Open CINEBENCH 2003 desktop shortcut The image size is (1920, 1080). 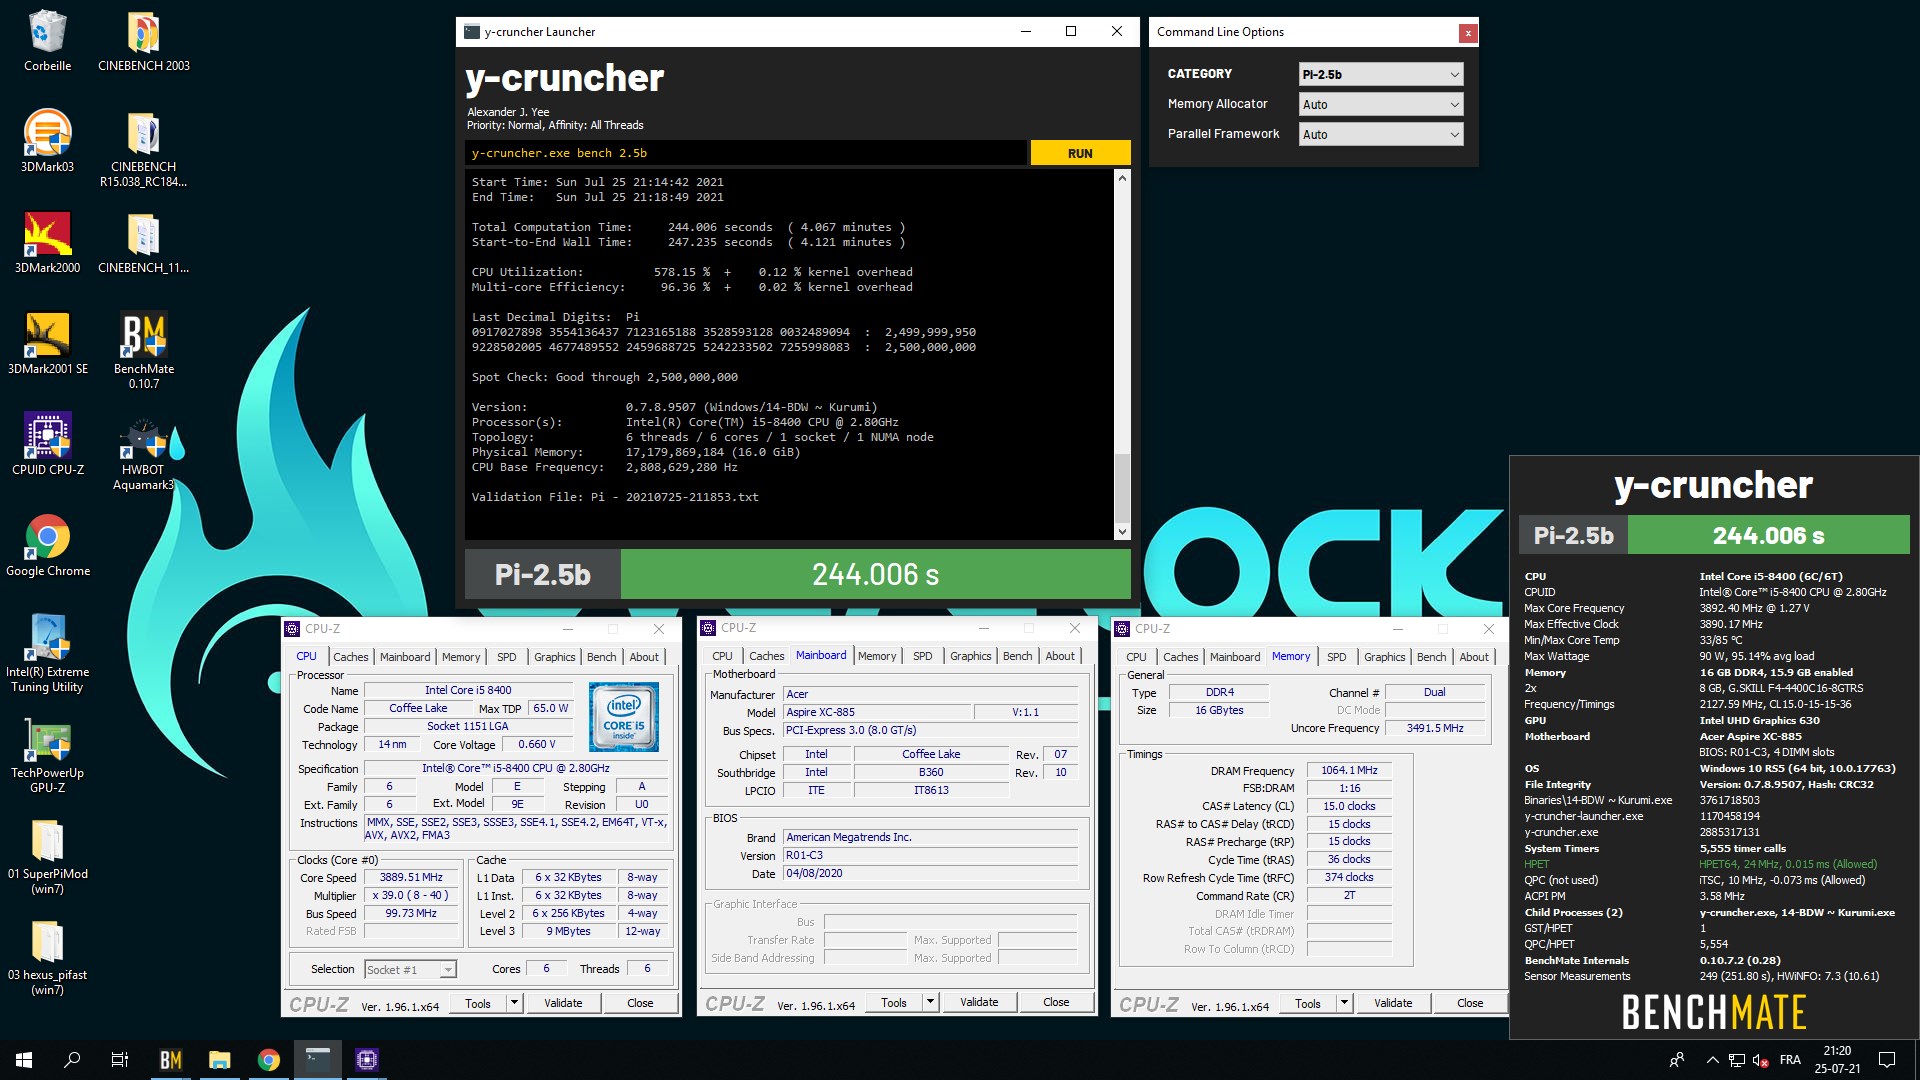143,40
